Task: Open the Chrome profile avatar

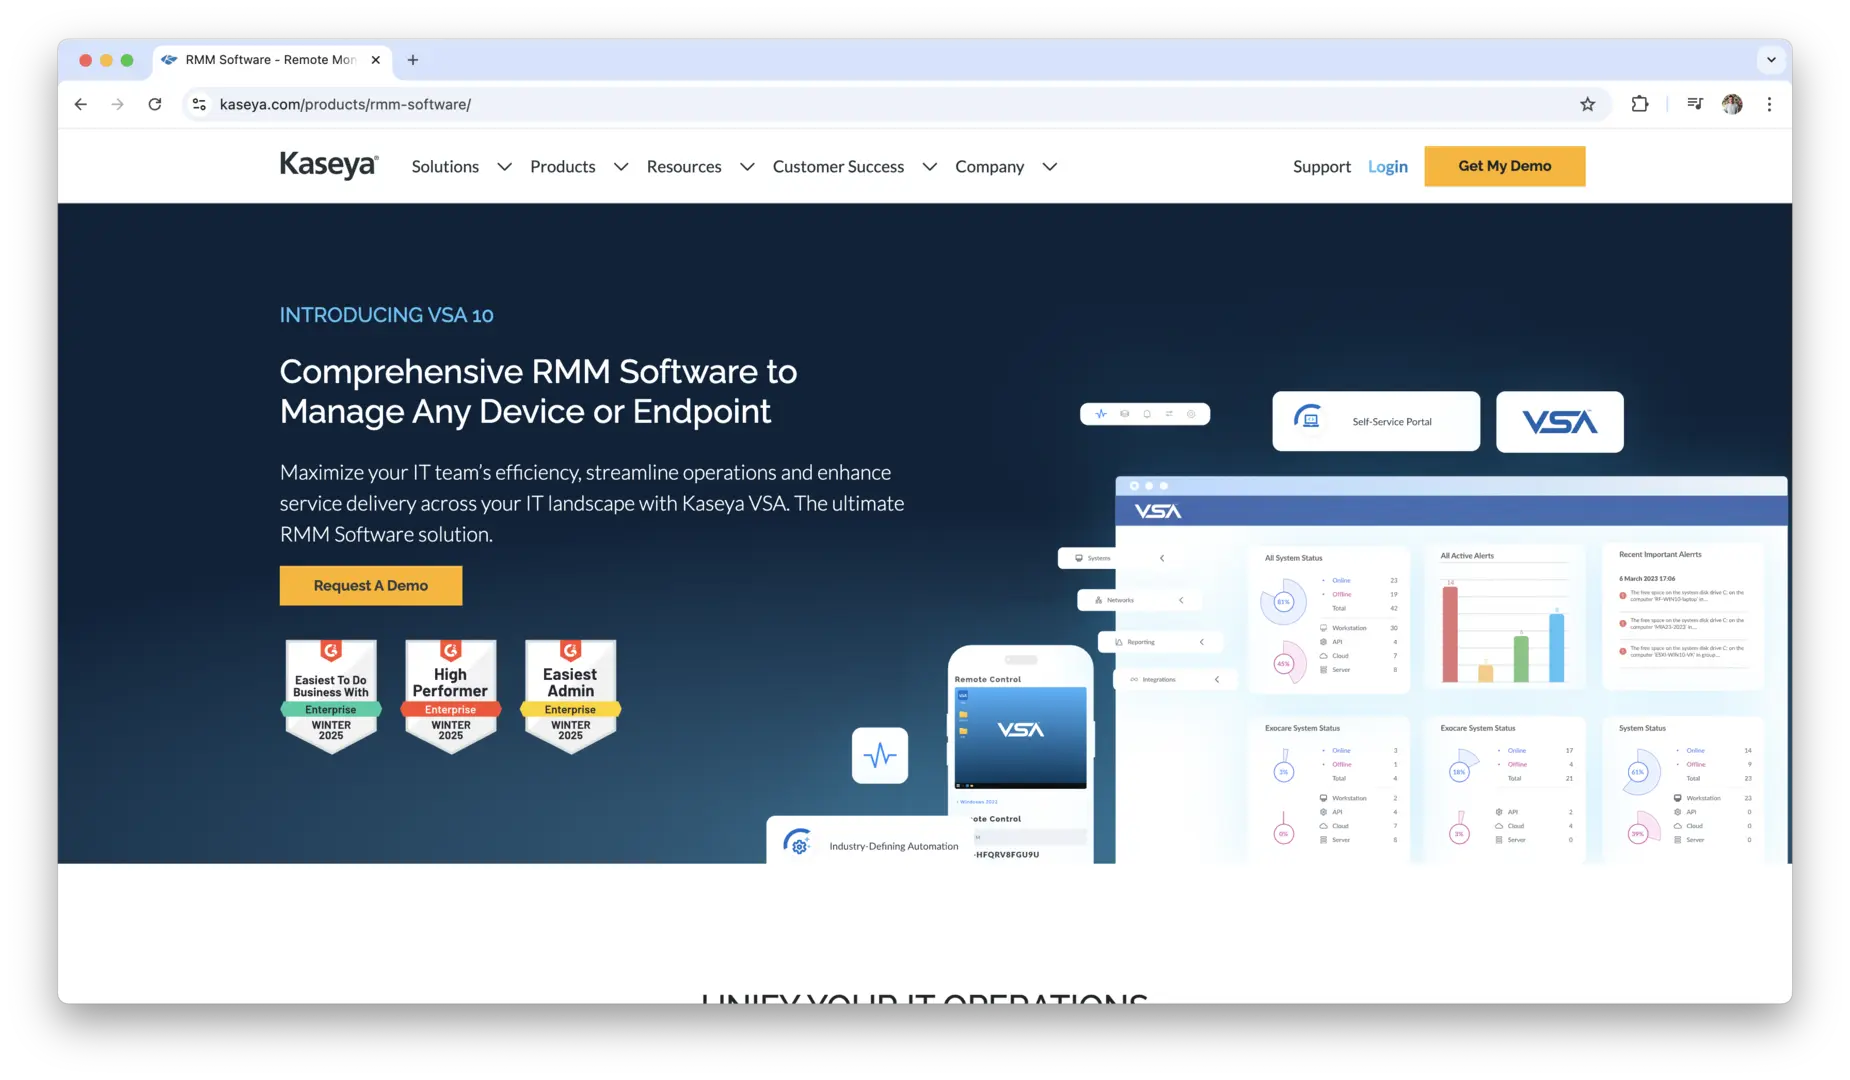Action: click(1732, 104)
